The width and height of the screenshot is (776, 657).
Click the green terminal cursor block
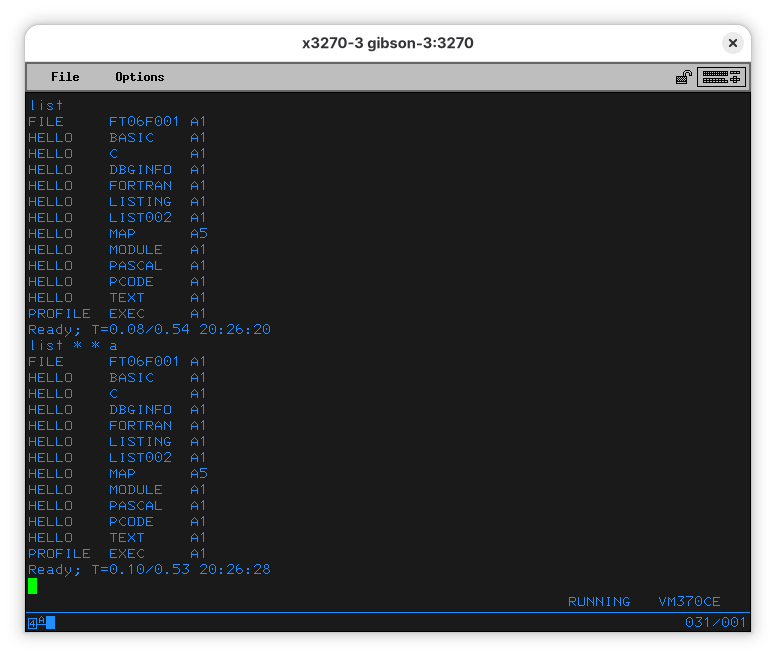tap(32, 586)
